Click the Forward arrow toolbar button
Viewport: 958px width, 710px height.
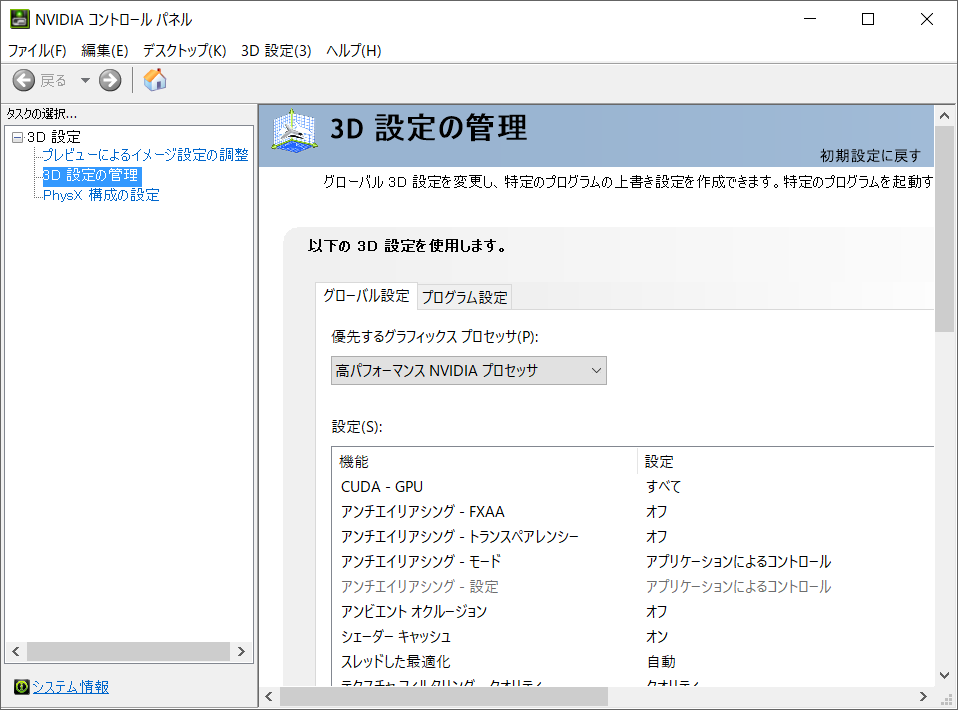(110, 80)
